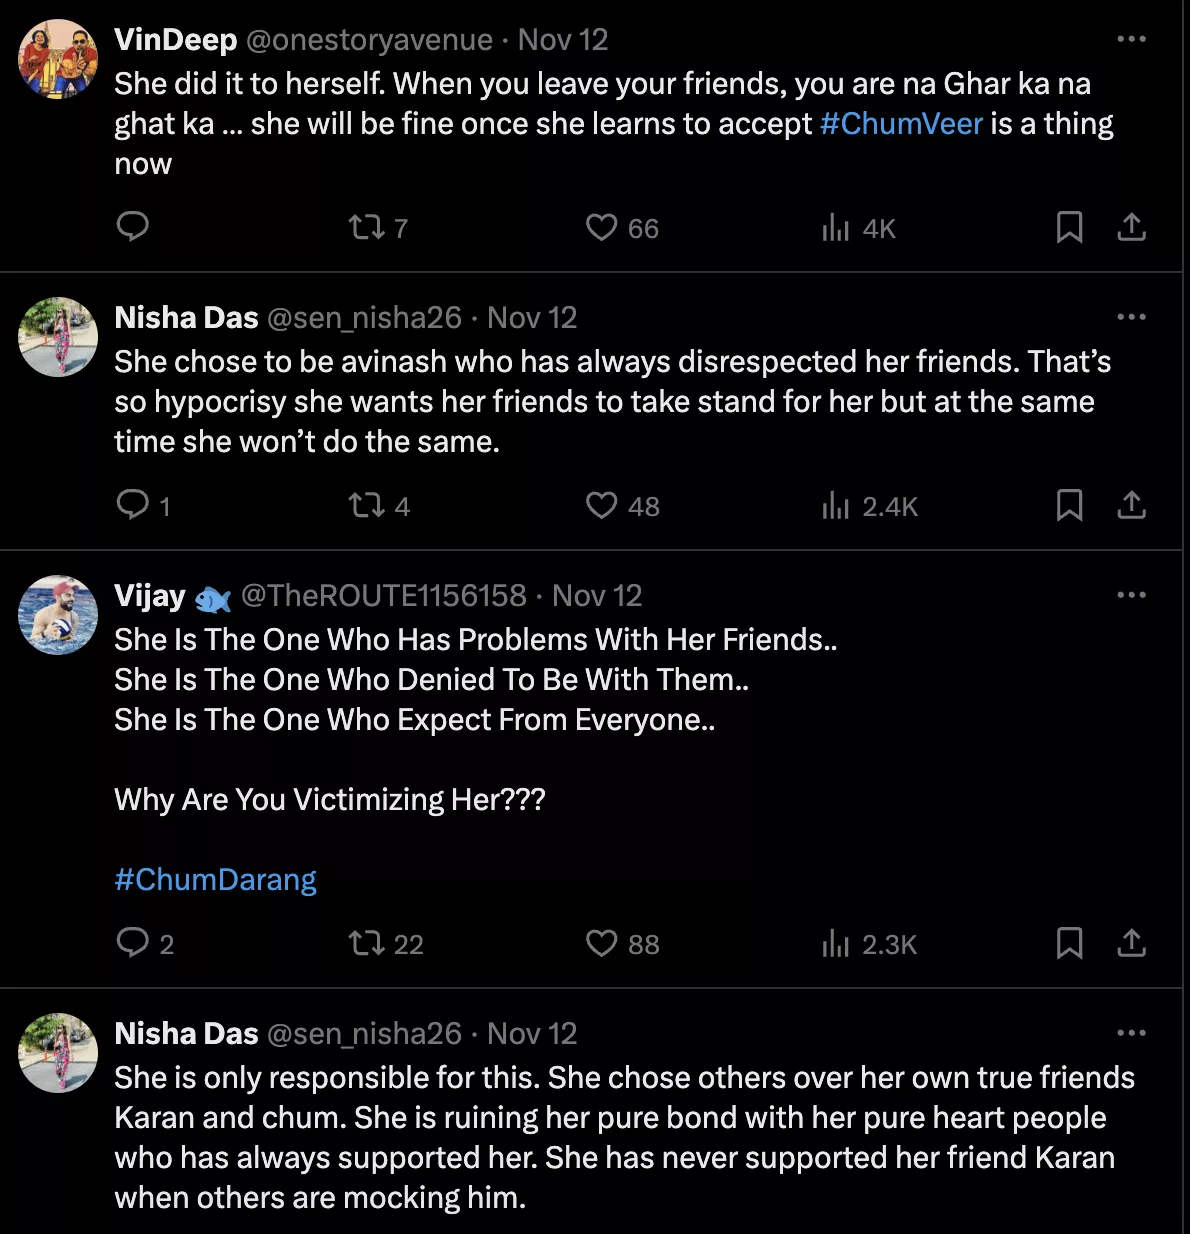Share VinDeep's tweet
This screenshot has width=1190, height=1234.
[x=1131, y=228]
